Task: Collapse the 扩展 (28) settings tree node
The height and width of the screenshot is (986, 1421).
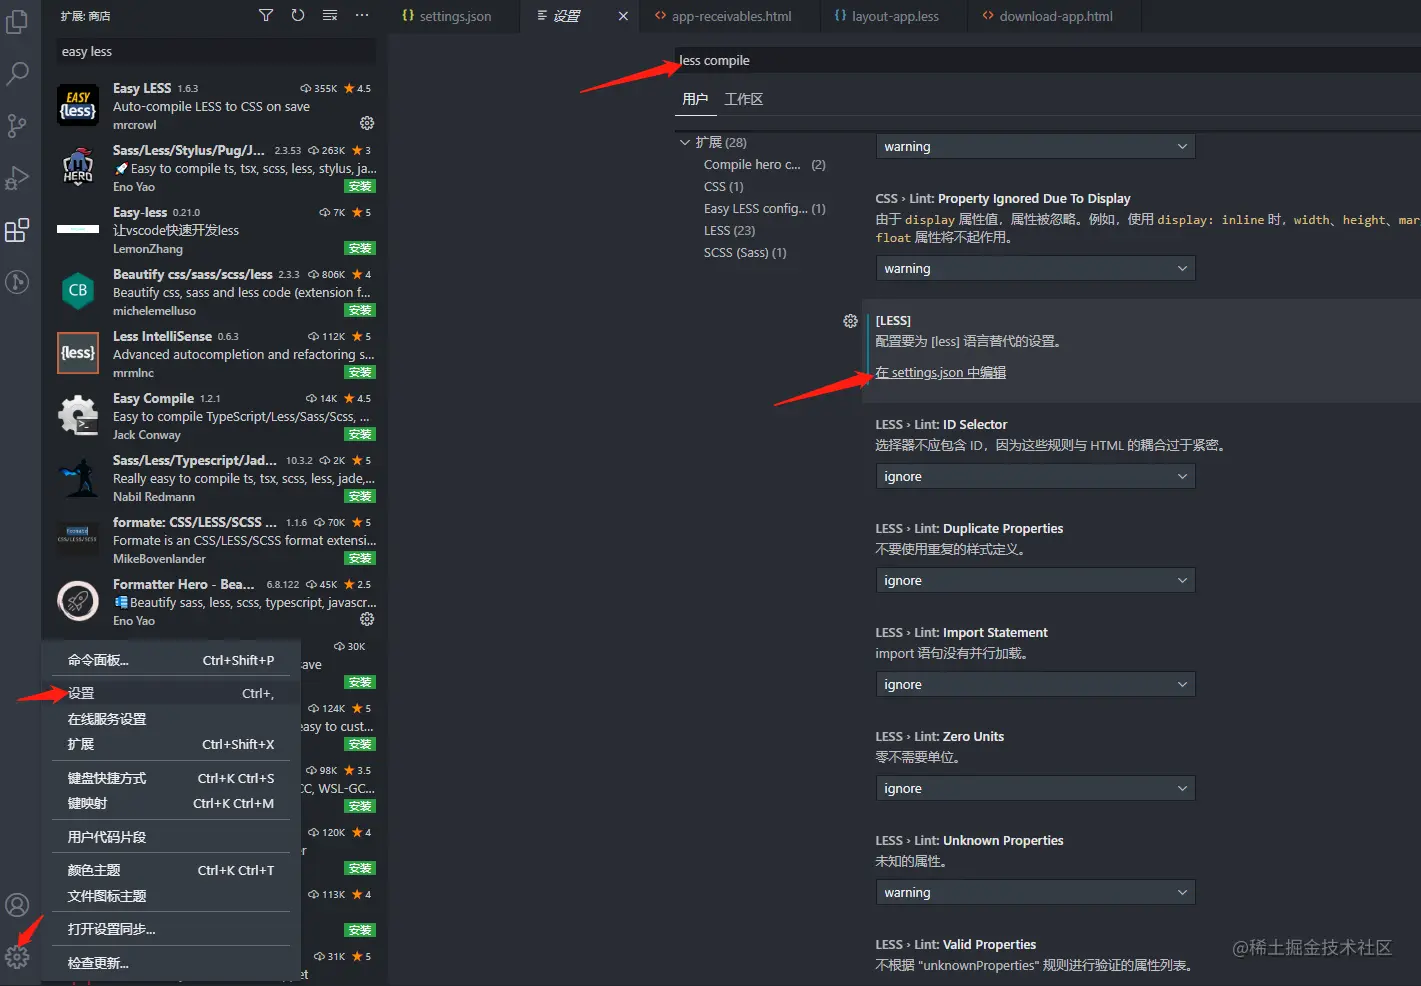Action: pos(685,142)
